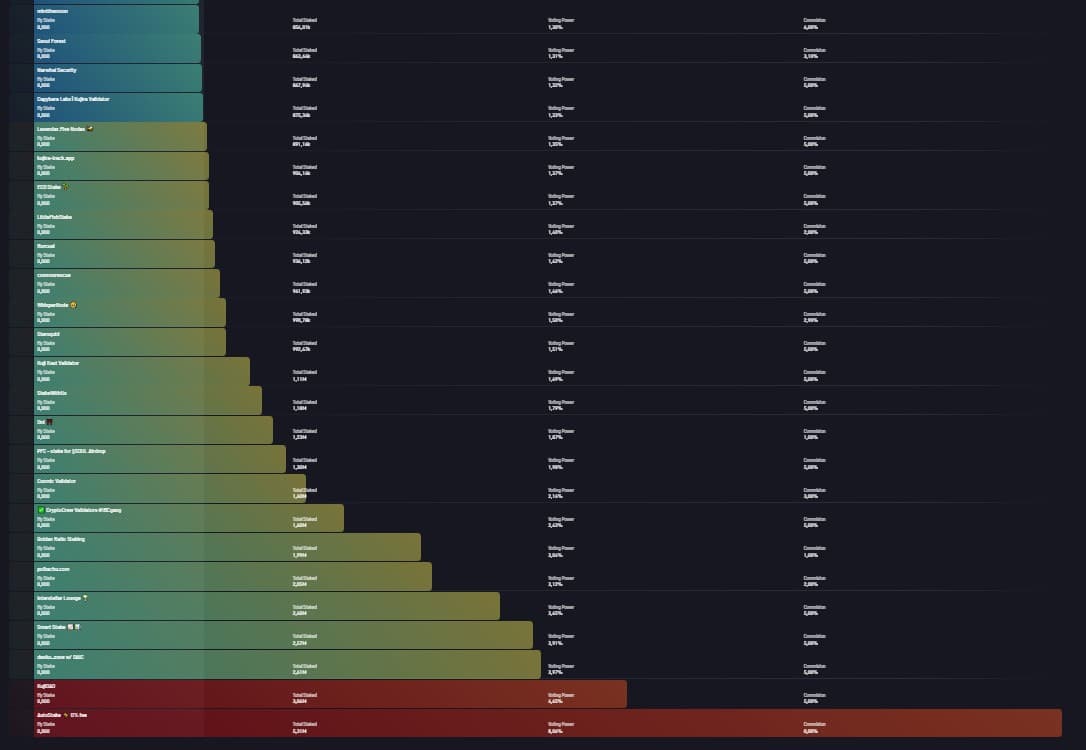Open the Kuji Kast Validator name
Image resolution: width=1086 pixels, height=750 pixels.
(x=57, y=363)
